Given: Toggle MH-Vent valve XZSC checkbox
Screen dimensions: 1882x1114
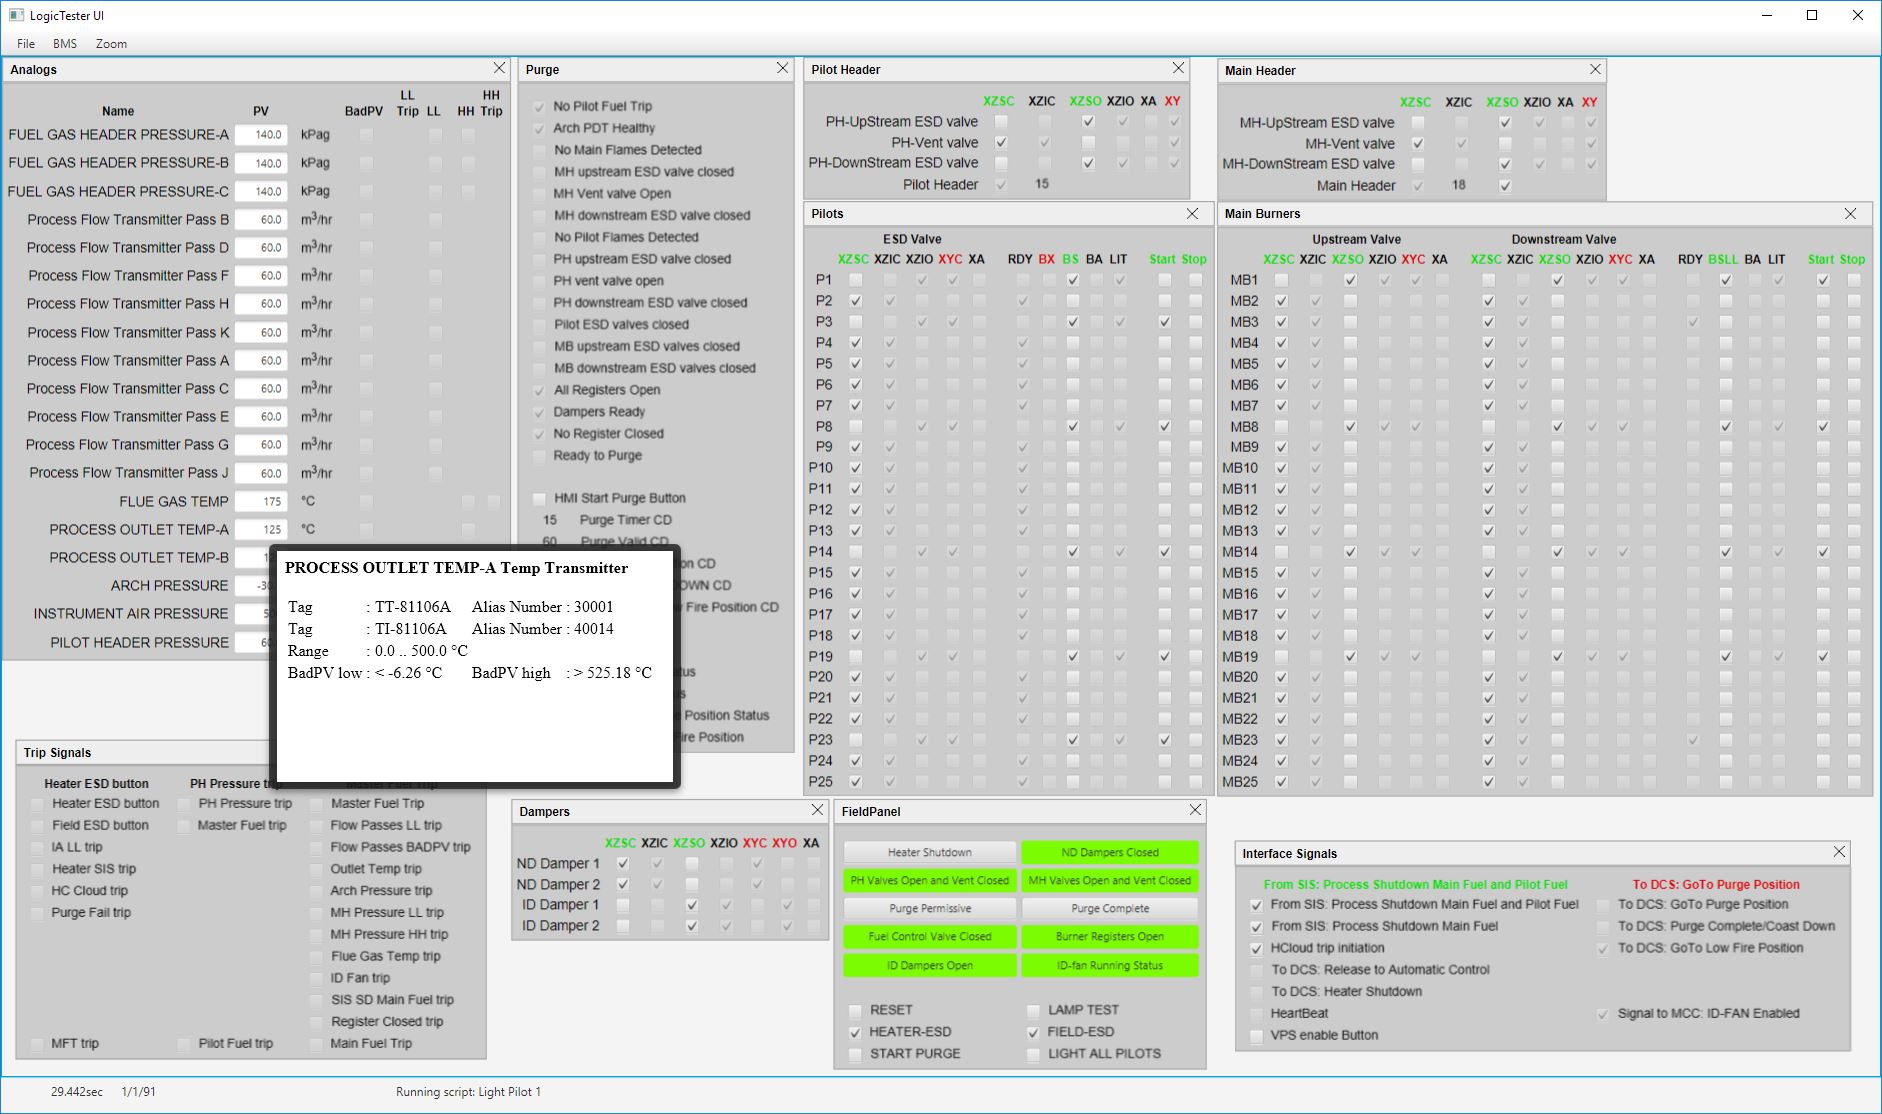Looking at the screenshot, I should (1418, 144).
